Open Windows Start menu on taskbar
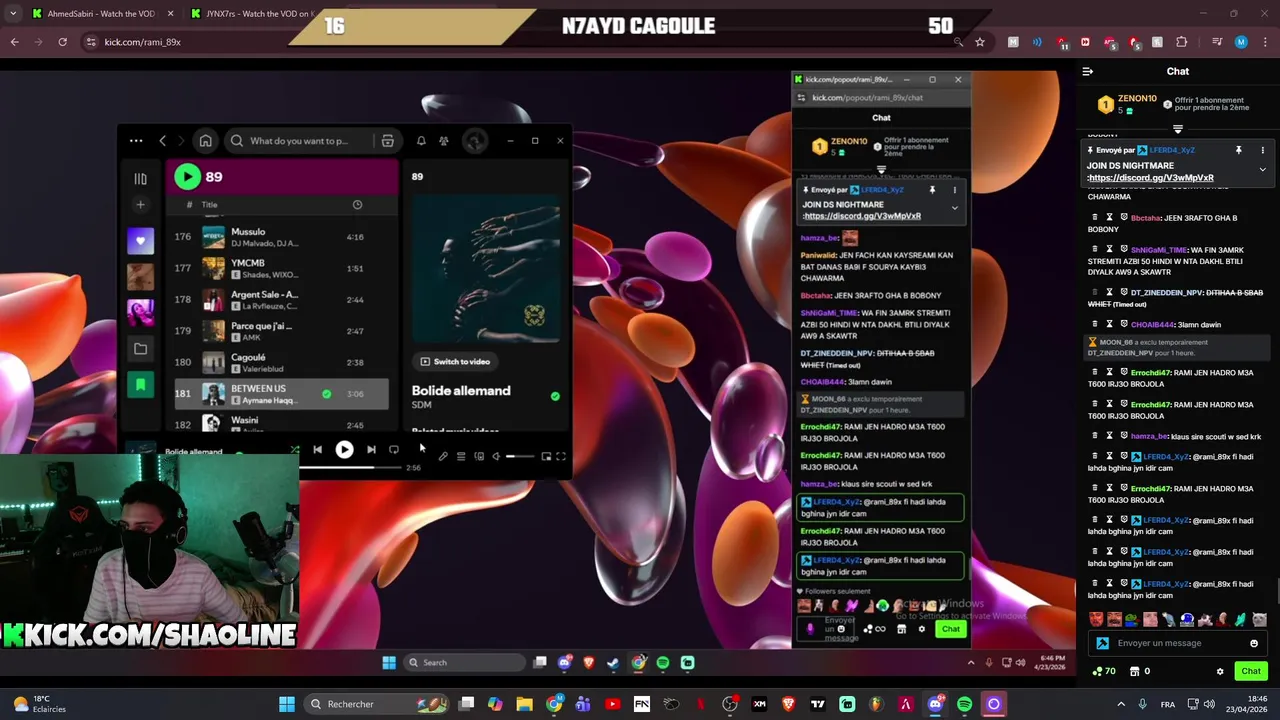The image size is (1280, 720). tap(287, 704)
